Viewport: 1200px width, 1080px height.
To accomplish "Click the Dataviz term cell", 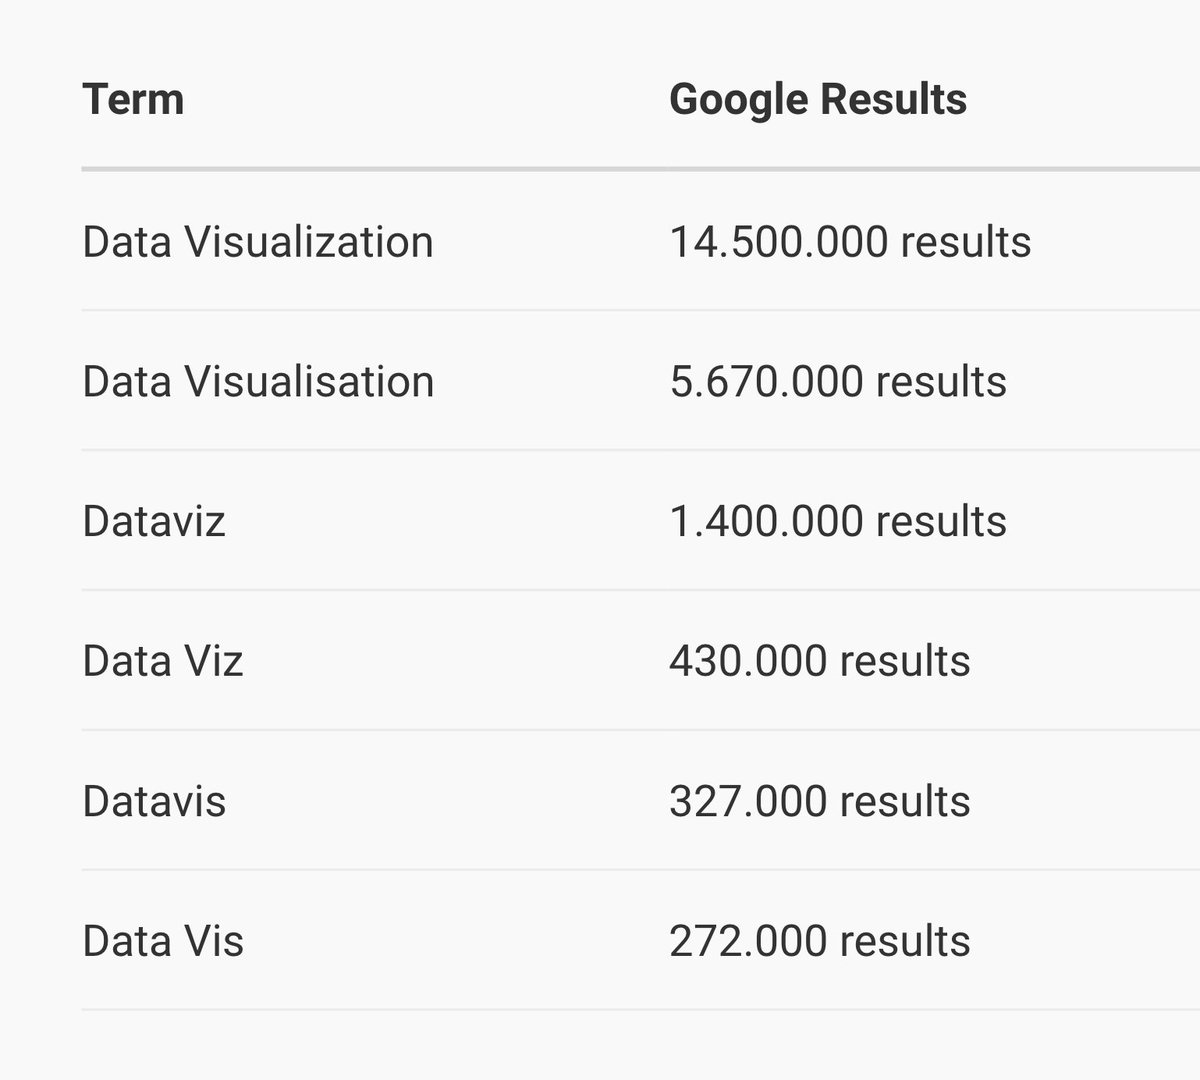I will (154, 522).
